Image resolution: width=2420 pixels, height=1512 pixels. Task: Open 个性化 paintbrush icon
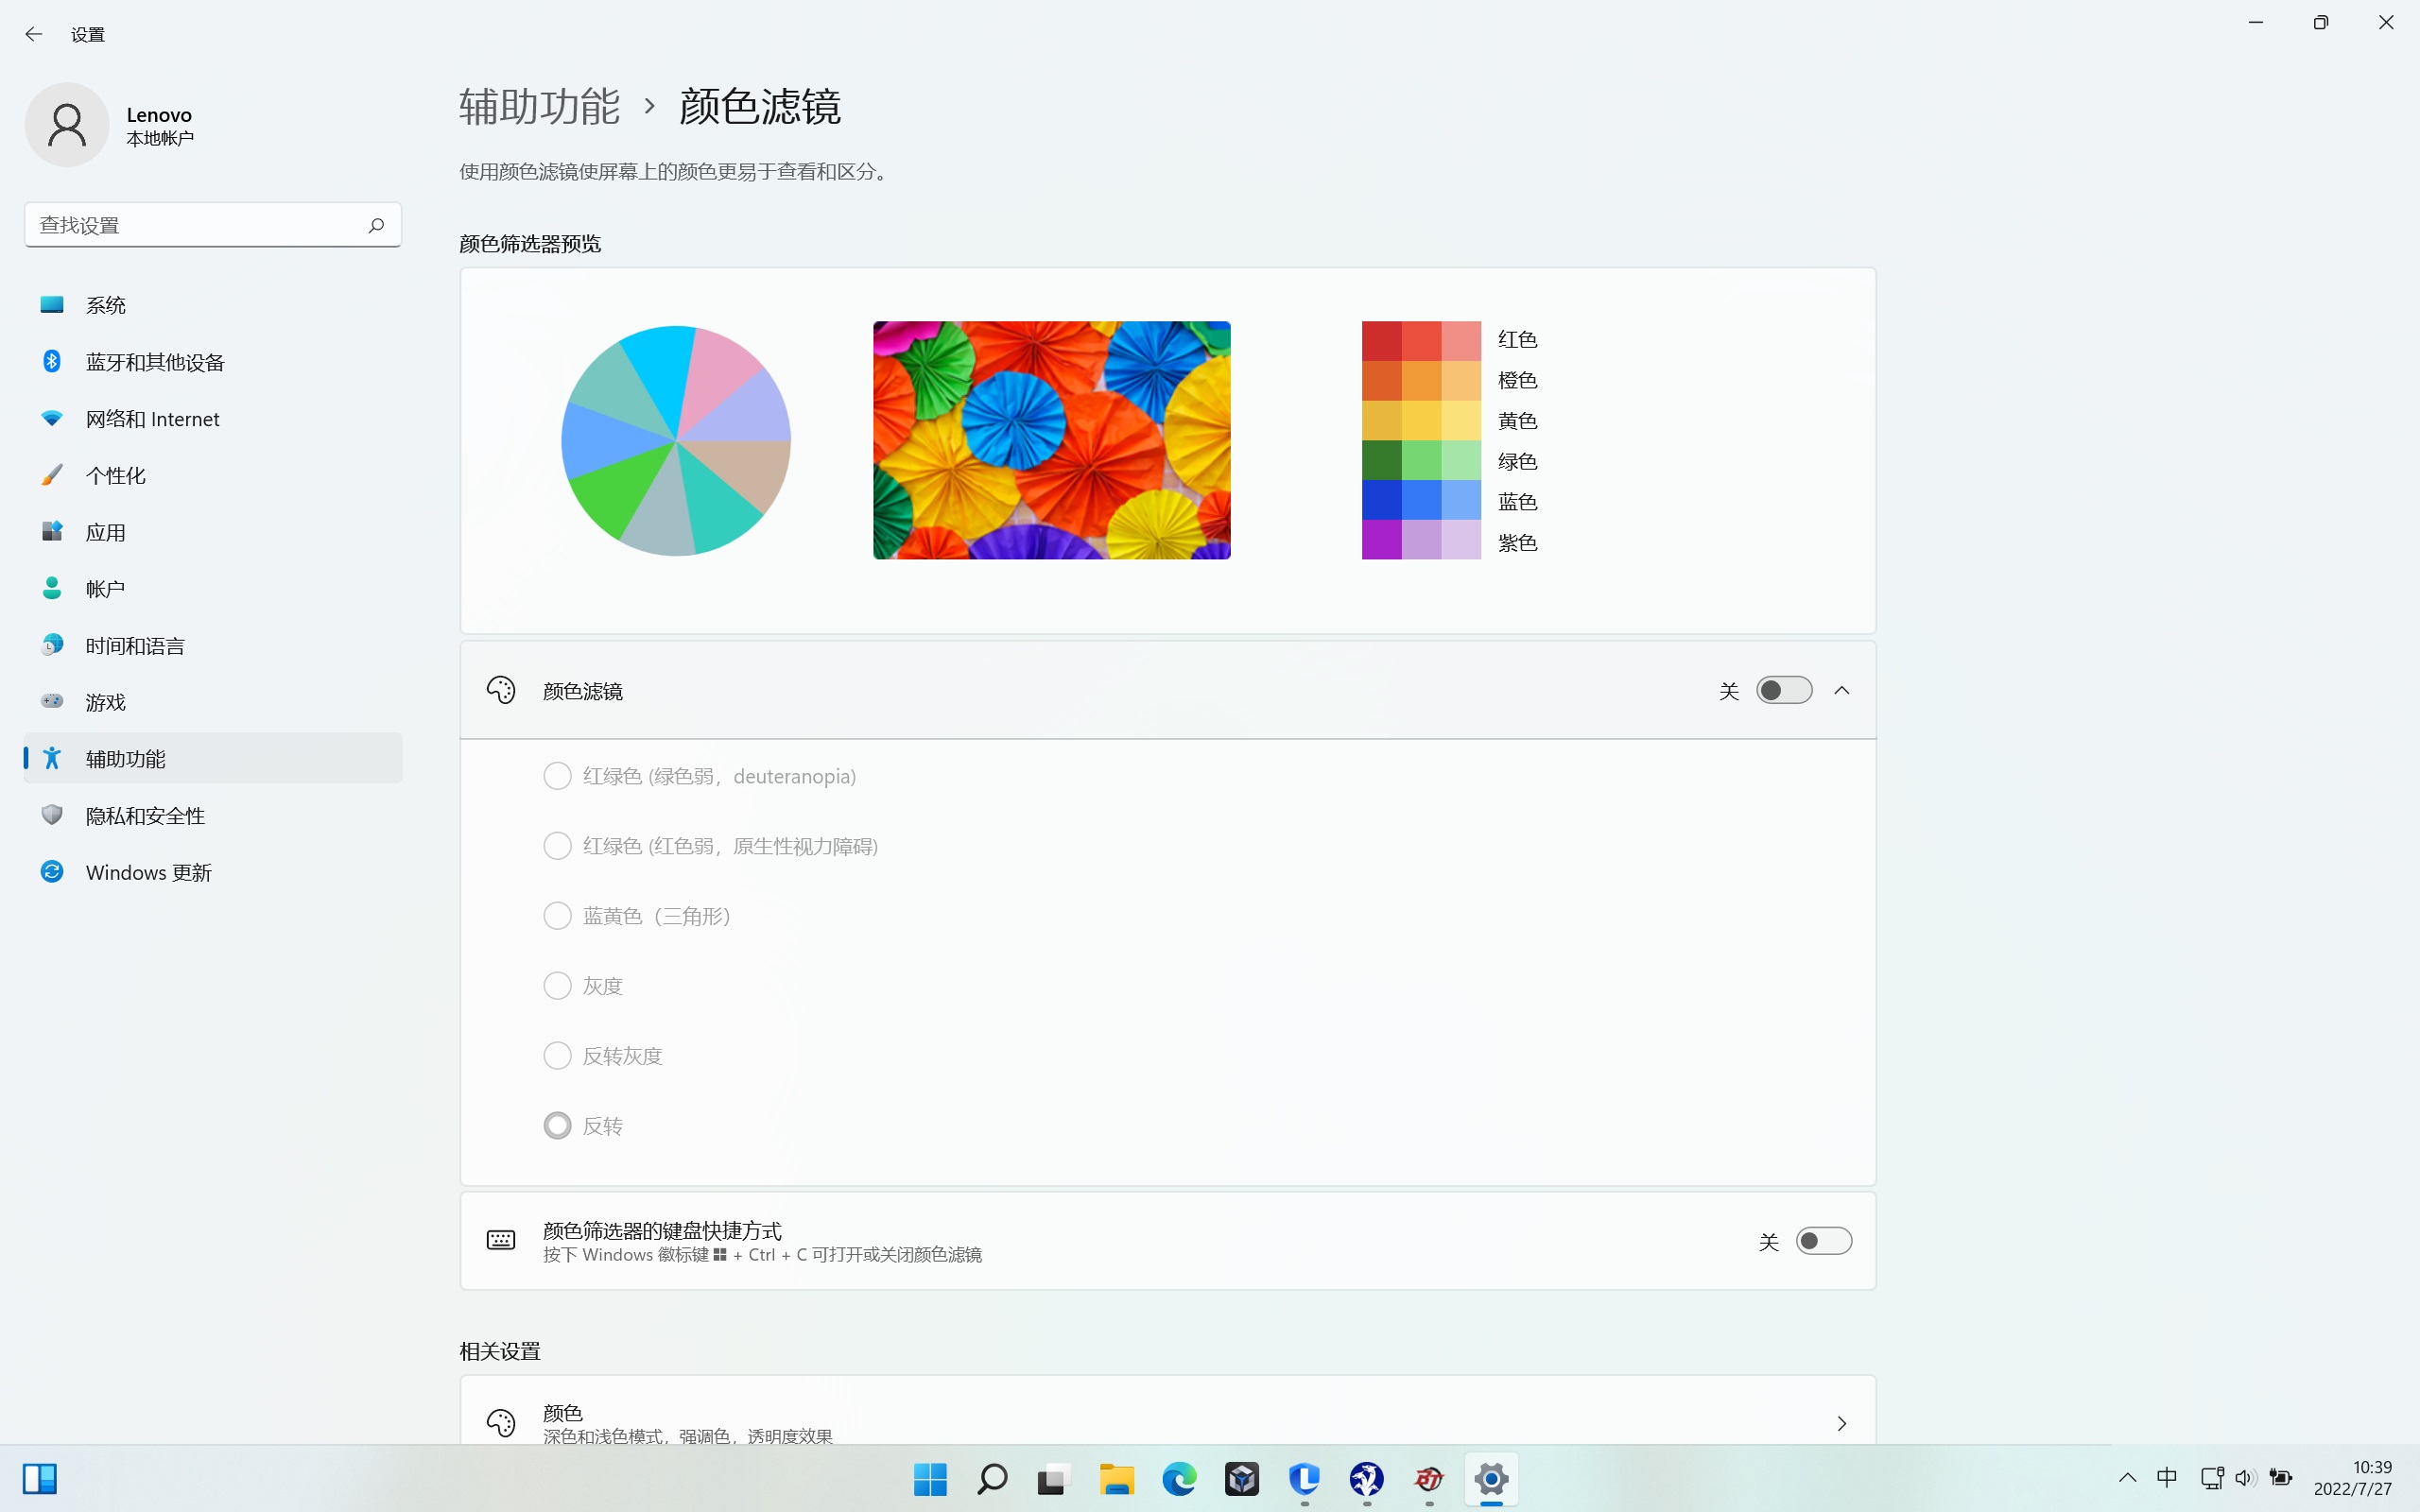[x=52, y=475]
